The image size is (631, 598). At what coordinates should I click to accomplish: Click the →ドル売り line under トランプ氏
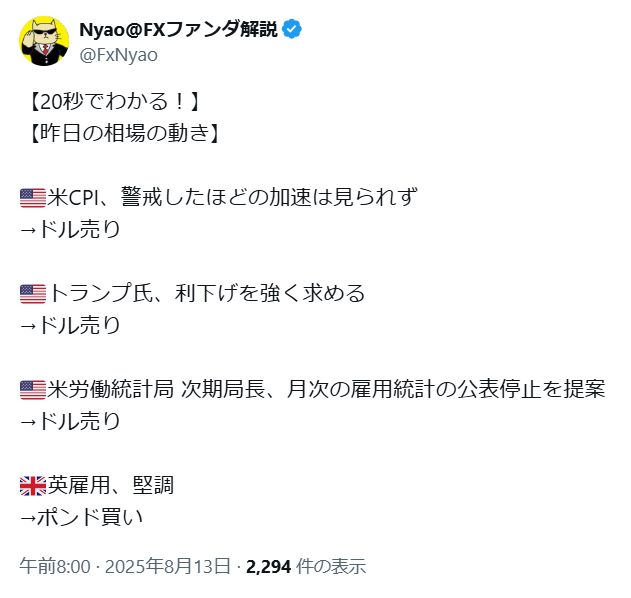tap(70, 325)
